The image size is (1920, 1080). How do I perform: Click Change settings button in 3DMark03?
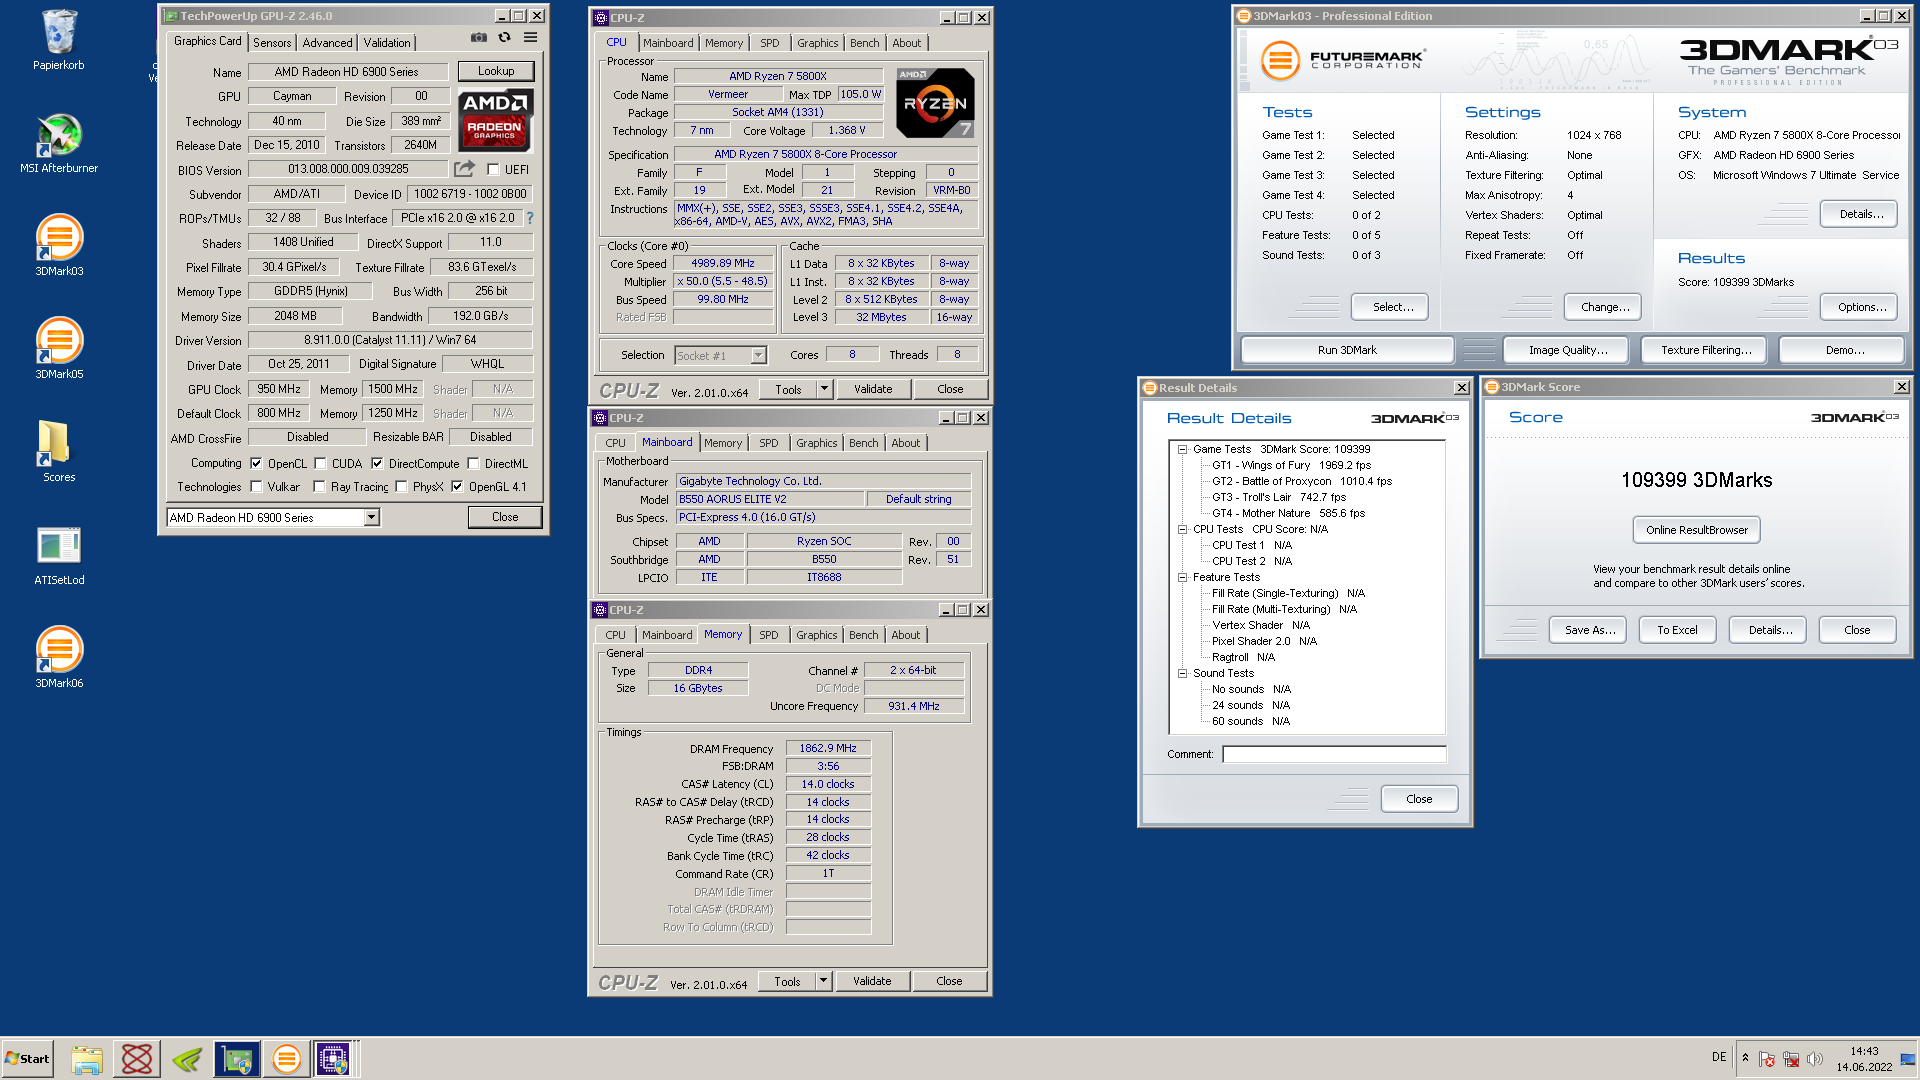pos(1604,307)
